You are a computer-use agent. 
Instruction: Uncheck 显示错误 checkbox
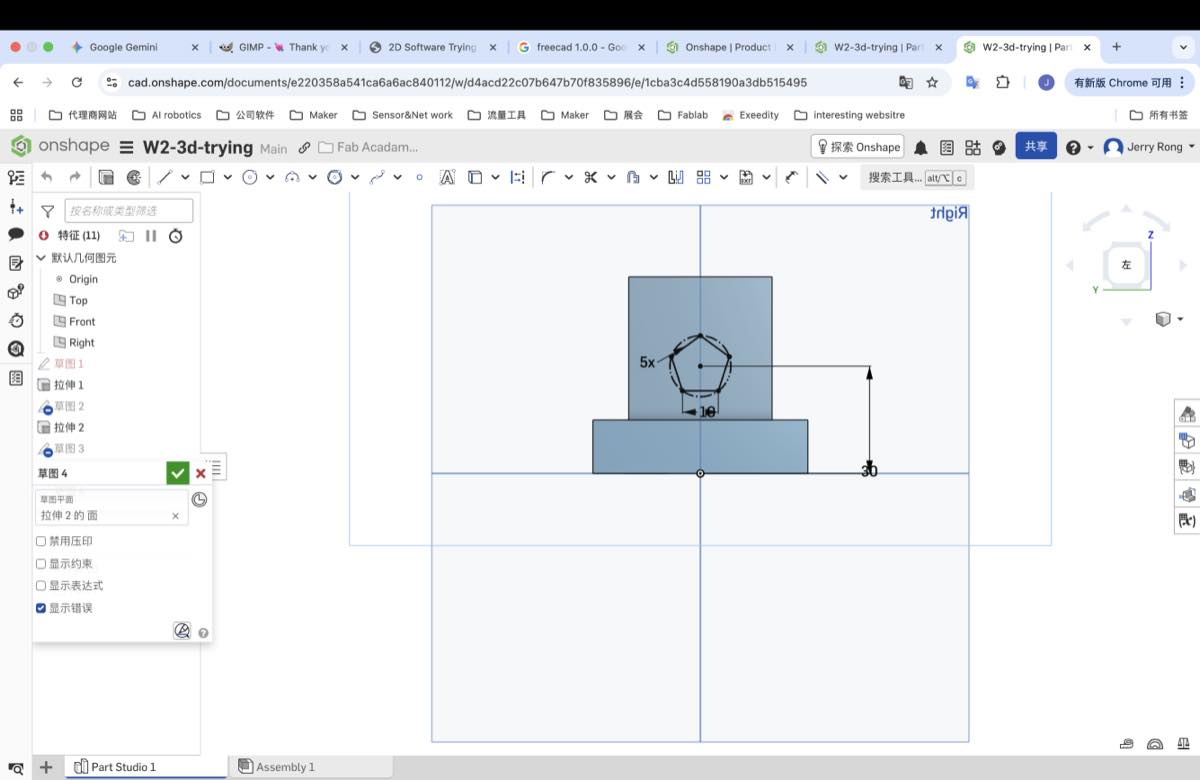click(41, 608)
